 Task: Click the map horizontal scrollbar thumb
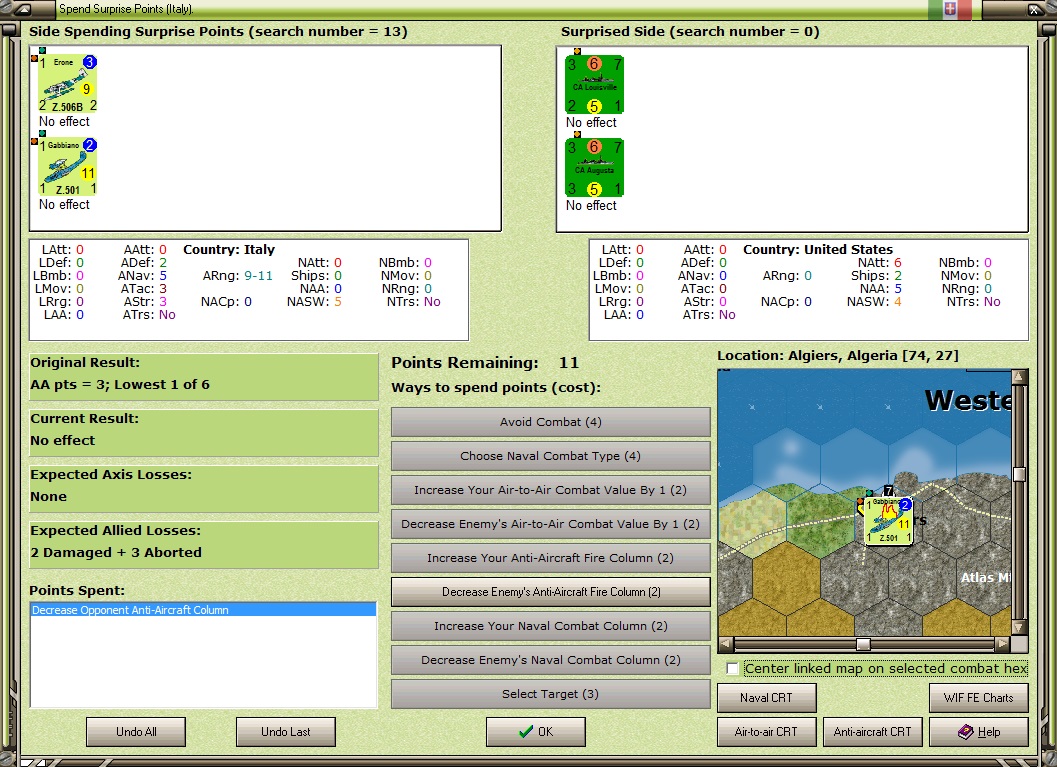863,644
